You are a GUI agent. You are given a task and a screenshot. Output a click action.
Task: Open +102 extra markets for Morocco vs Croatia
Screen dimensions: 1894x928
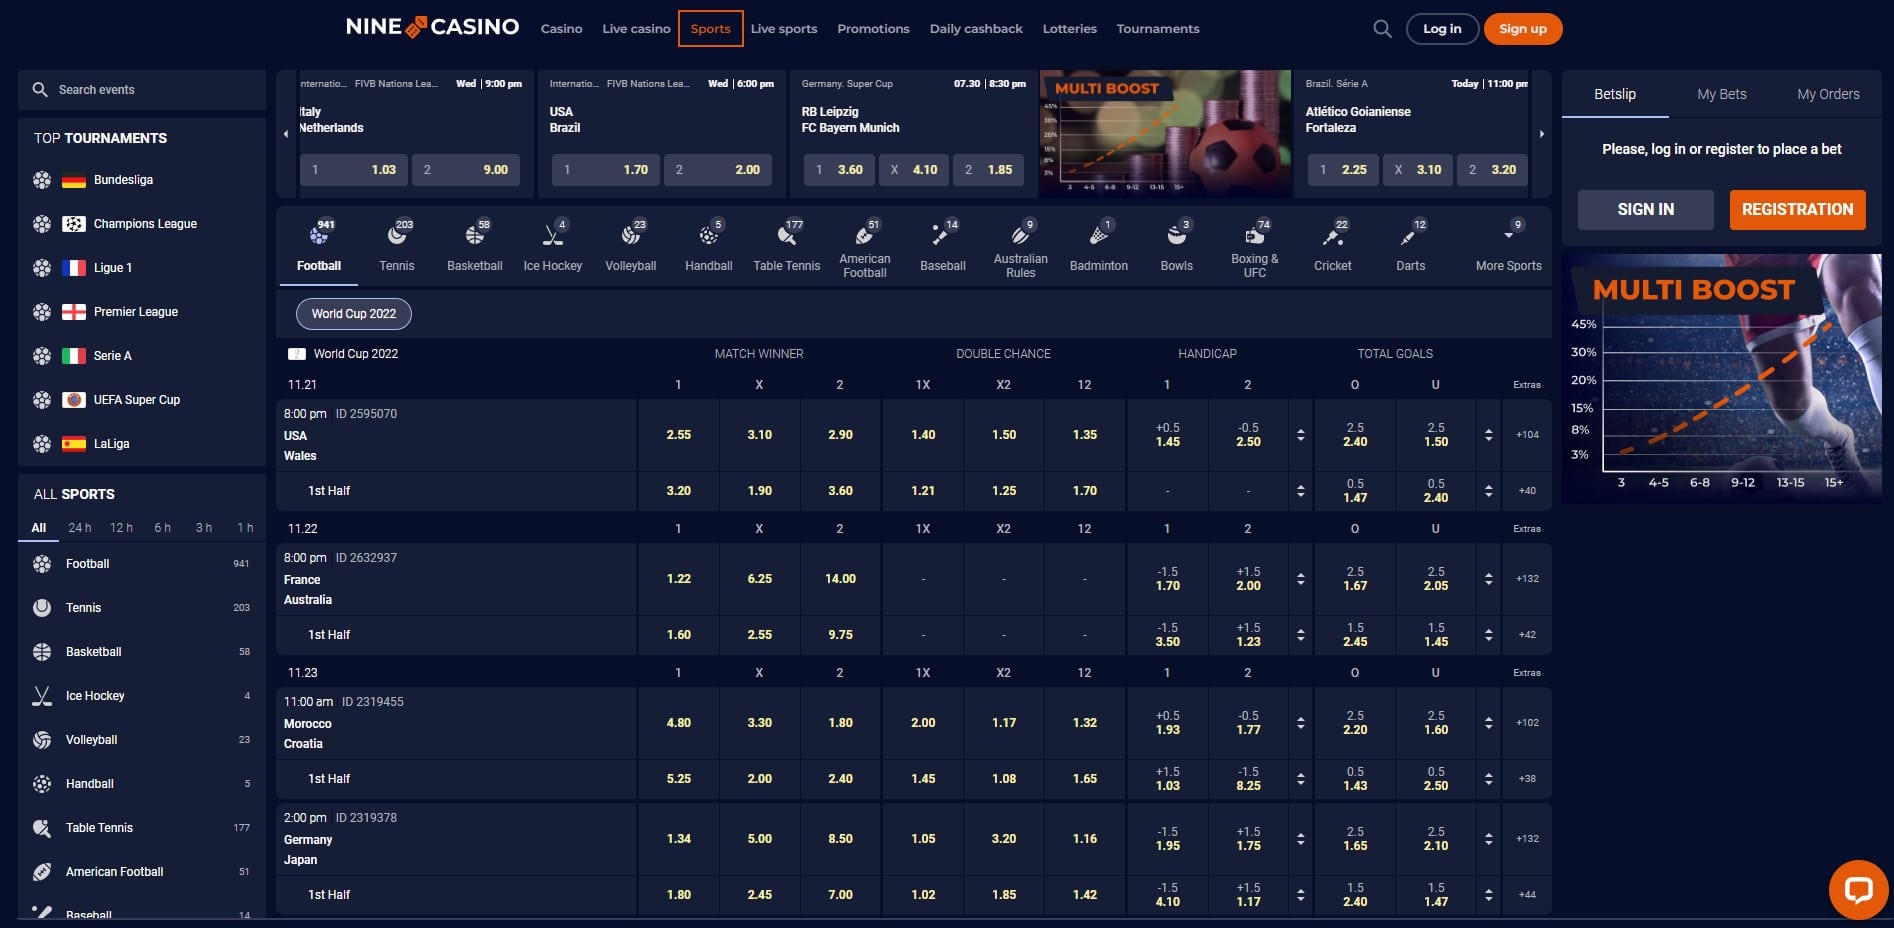[1527, 723]
